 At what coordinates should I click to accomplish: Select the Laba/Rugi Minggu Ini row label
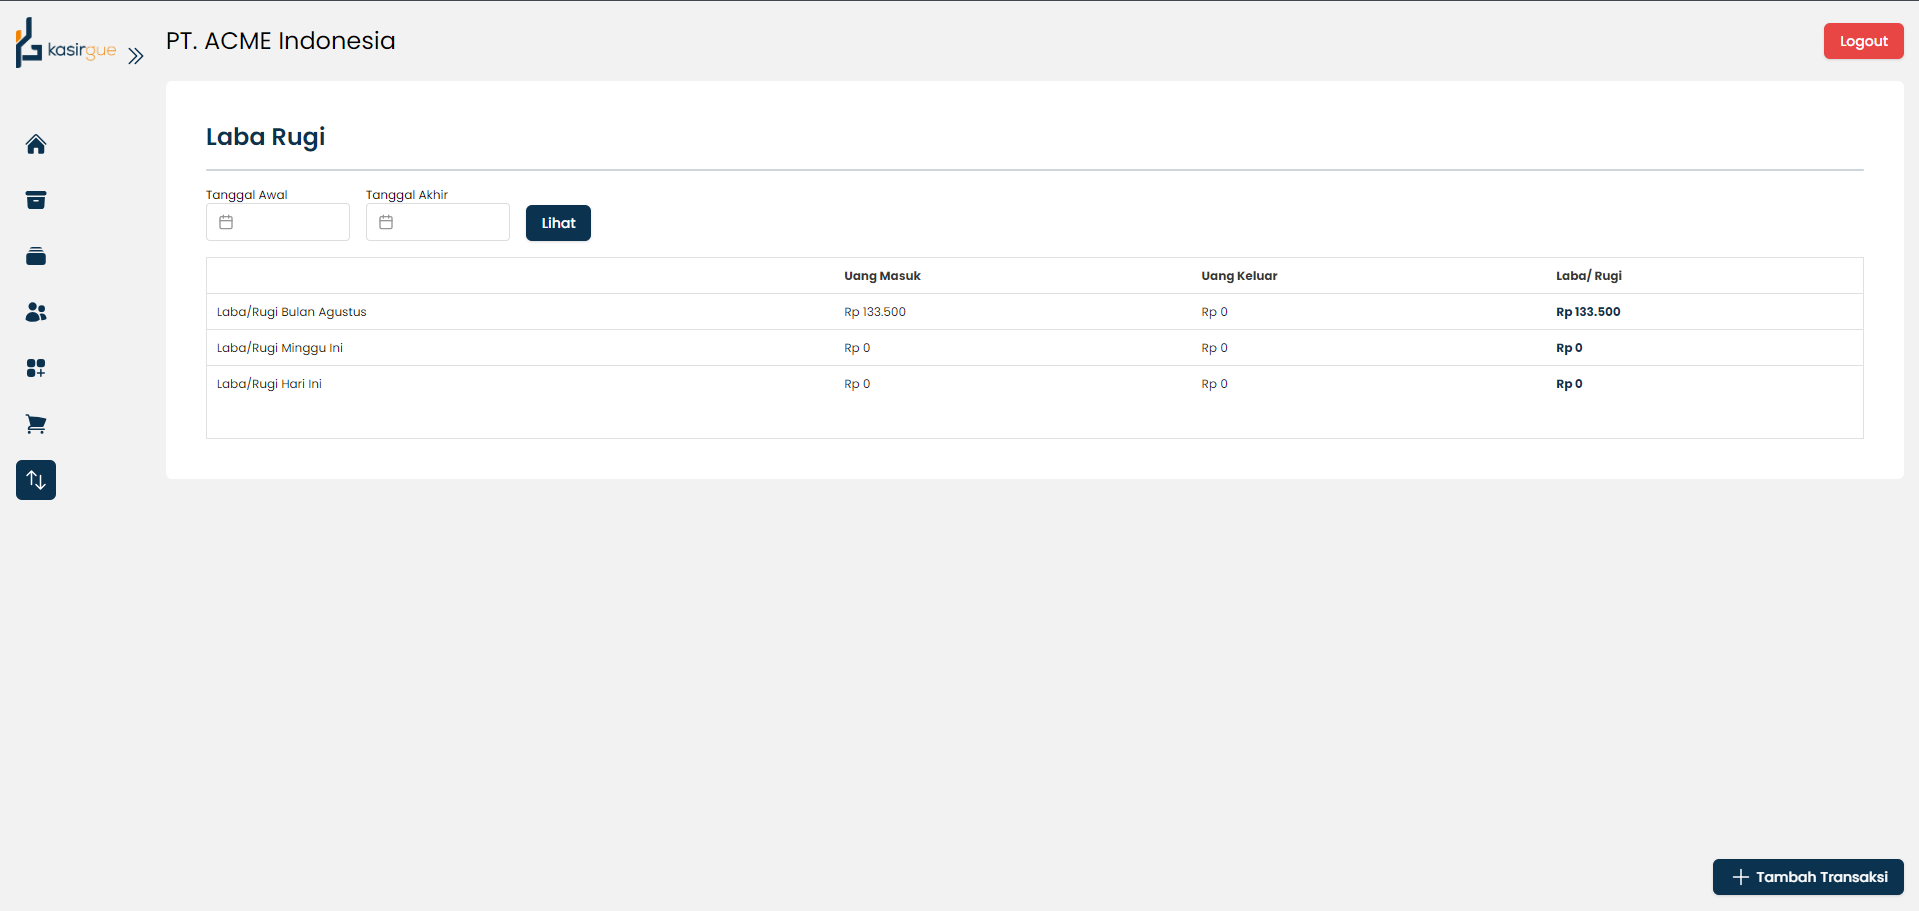pos(280,348)
